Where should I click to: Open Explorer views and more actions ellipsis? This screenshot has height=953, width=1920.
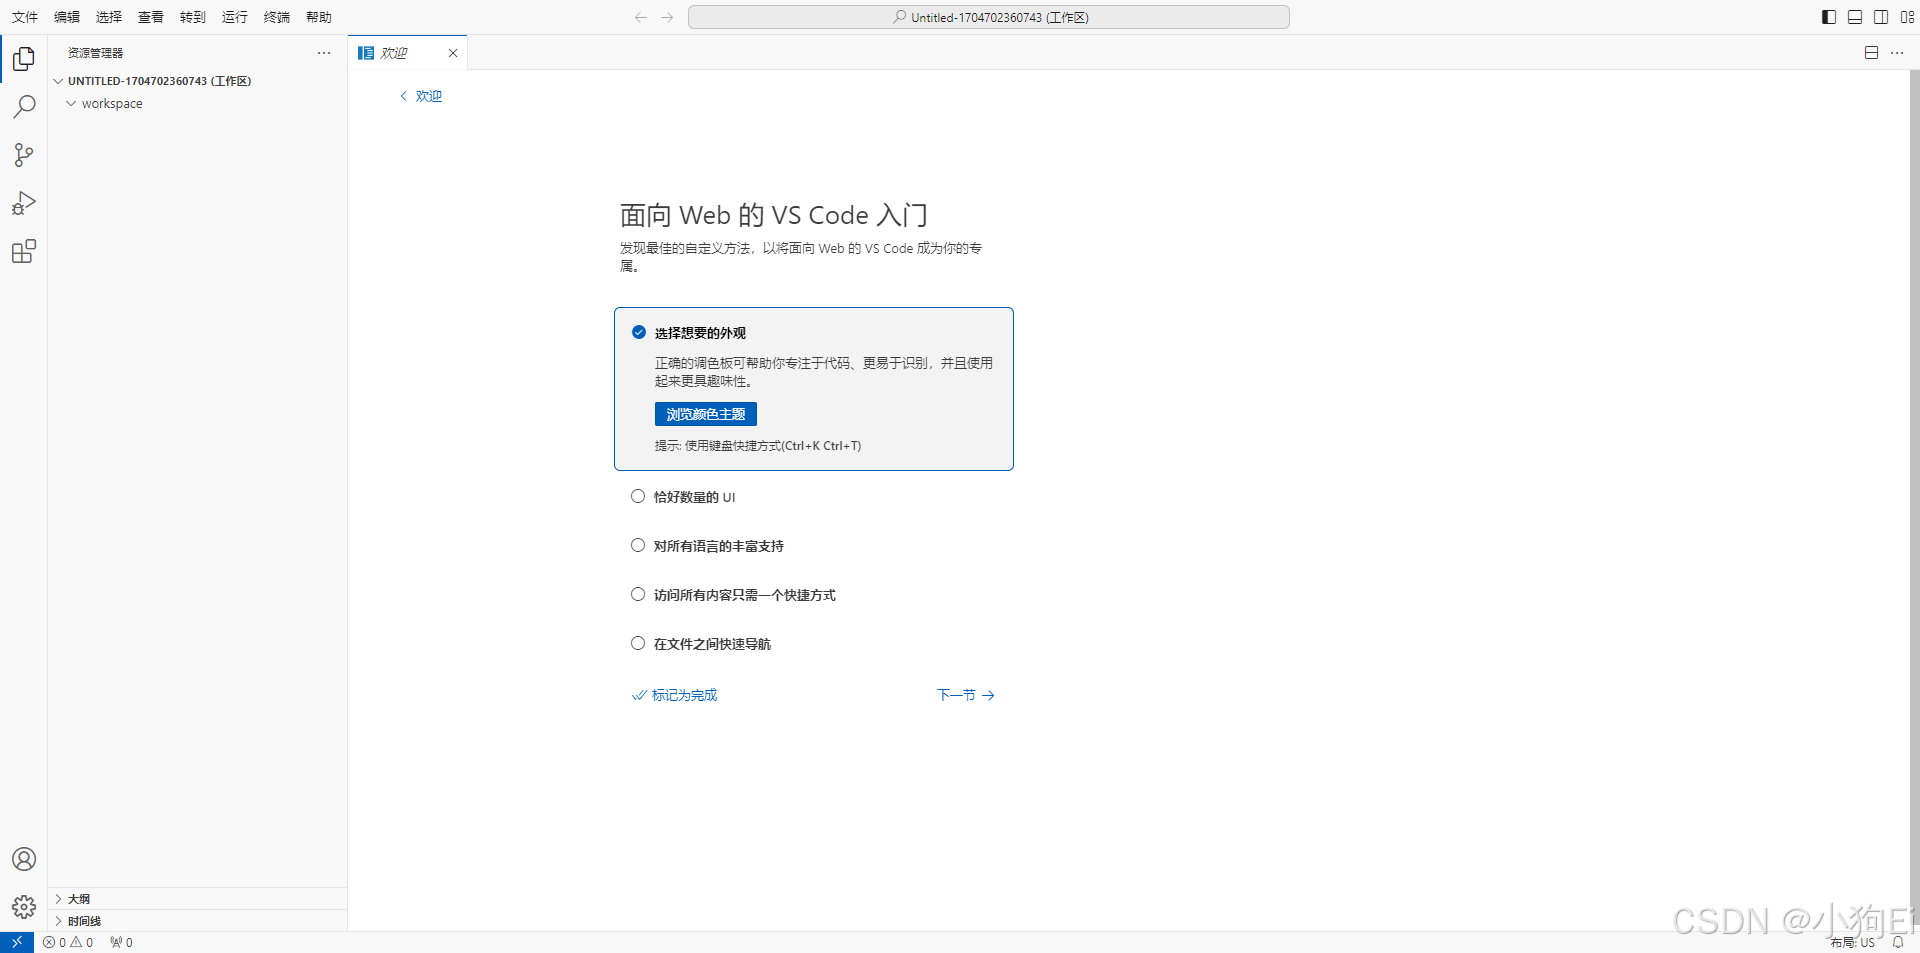pos(324,53)
